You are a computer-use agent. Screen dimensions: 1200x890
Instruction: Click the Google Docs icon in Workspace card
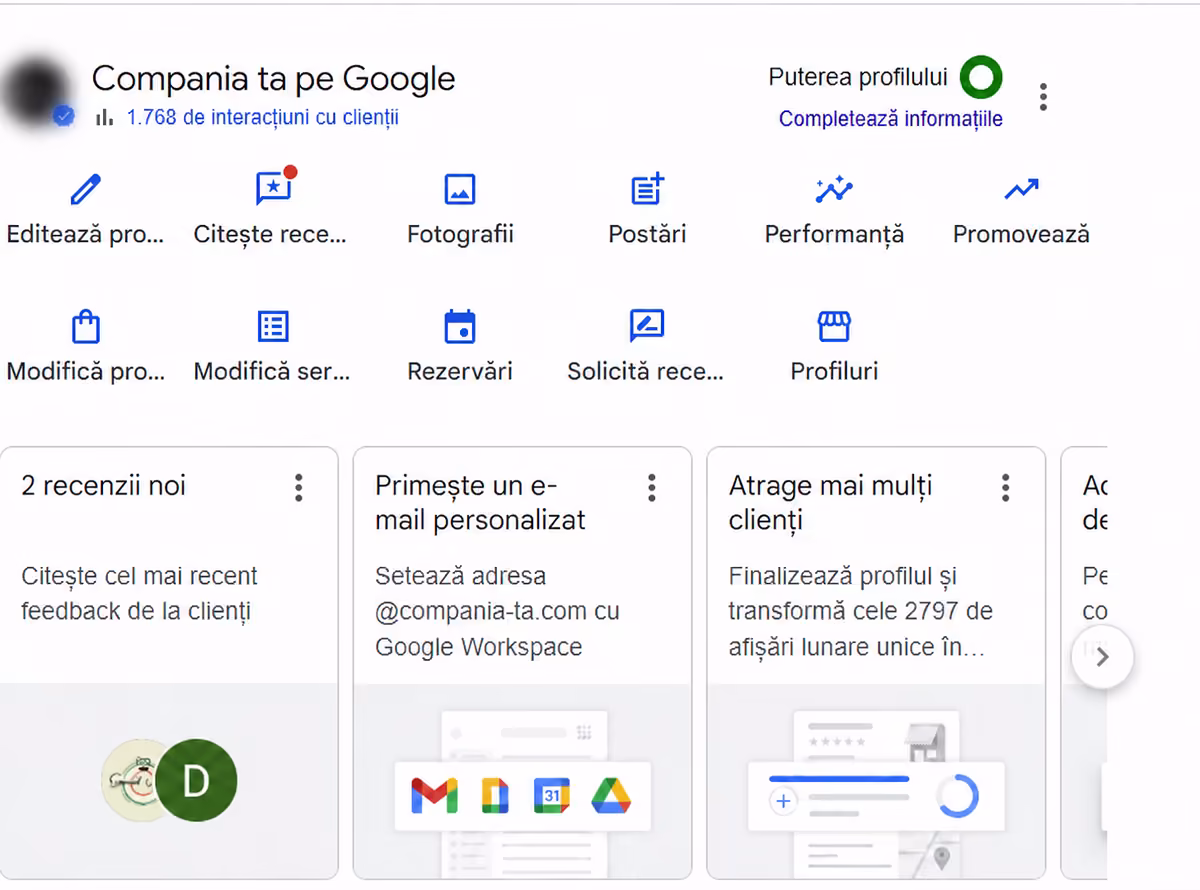pyautogui.click(x=495, y=796)
